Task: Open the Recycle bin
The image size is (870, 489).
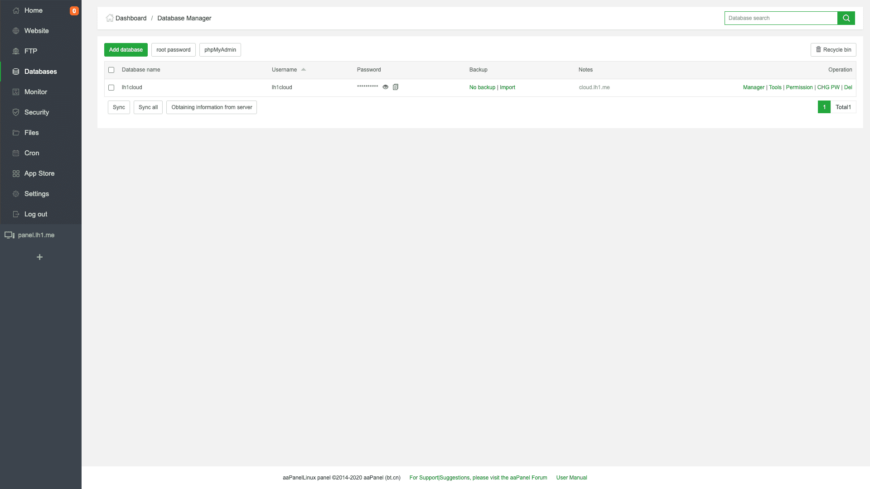Action: (833, 49)
